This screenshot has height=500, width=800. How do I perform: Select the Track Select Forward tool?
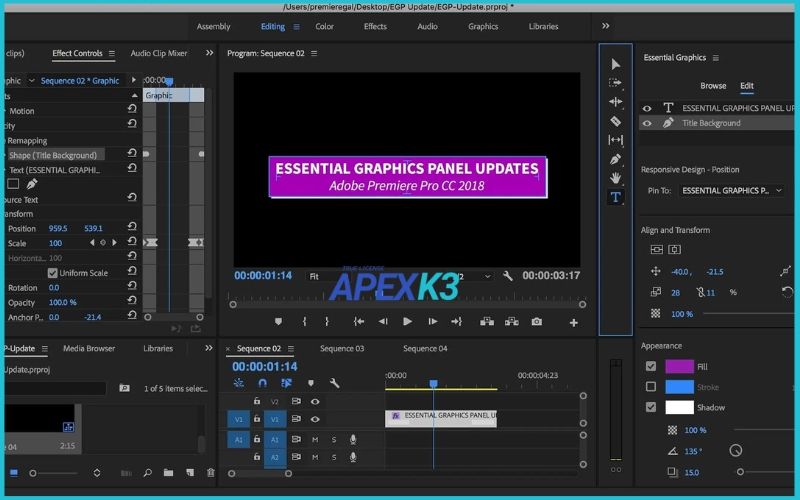pos(615,83)
